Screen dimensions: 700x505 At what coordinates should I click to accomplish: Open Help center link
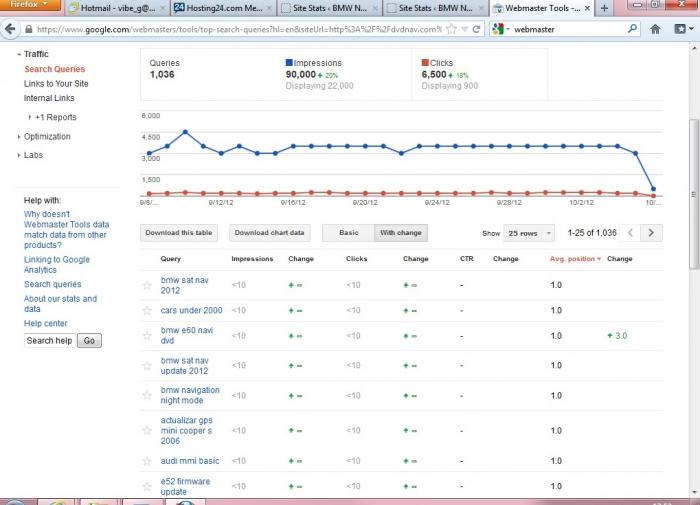pos(46,324)
